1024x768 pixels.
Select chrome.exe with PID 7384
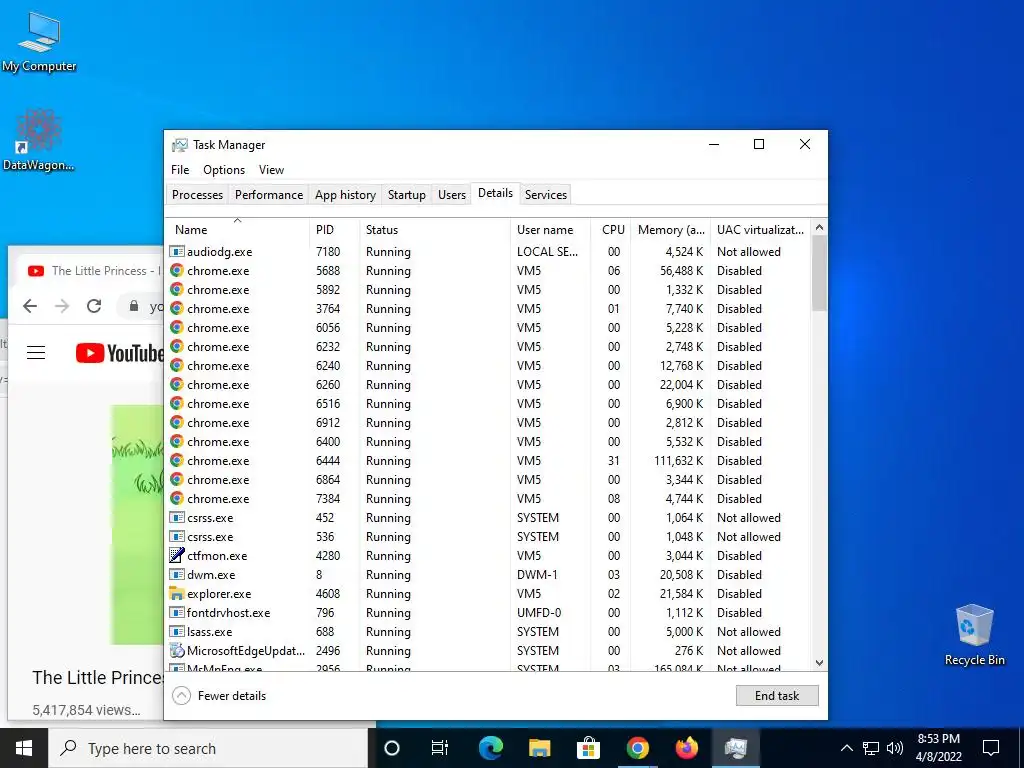click(x=488, y=499)
